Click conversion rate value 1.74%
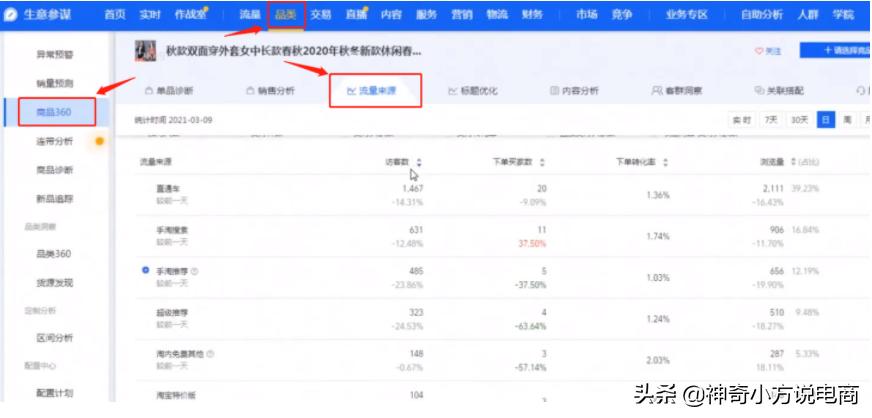 [658, 236]
